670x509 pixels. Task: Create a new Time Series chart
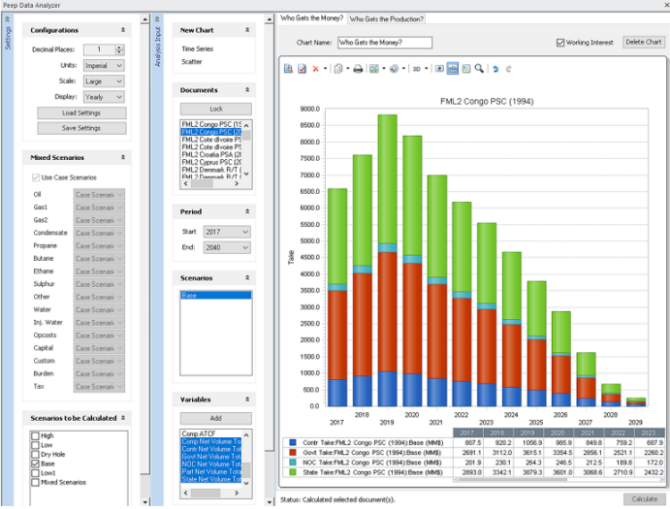click(x=197, y=49)
